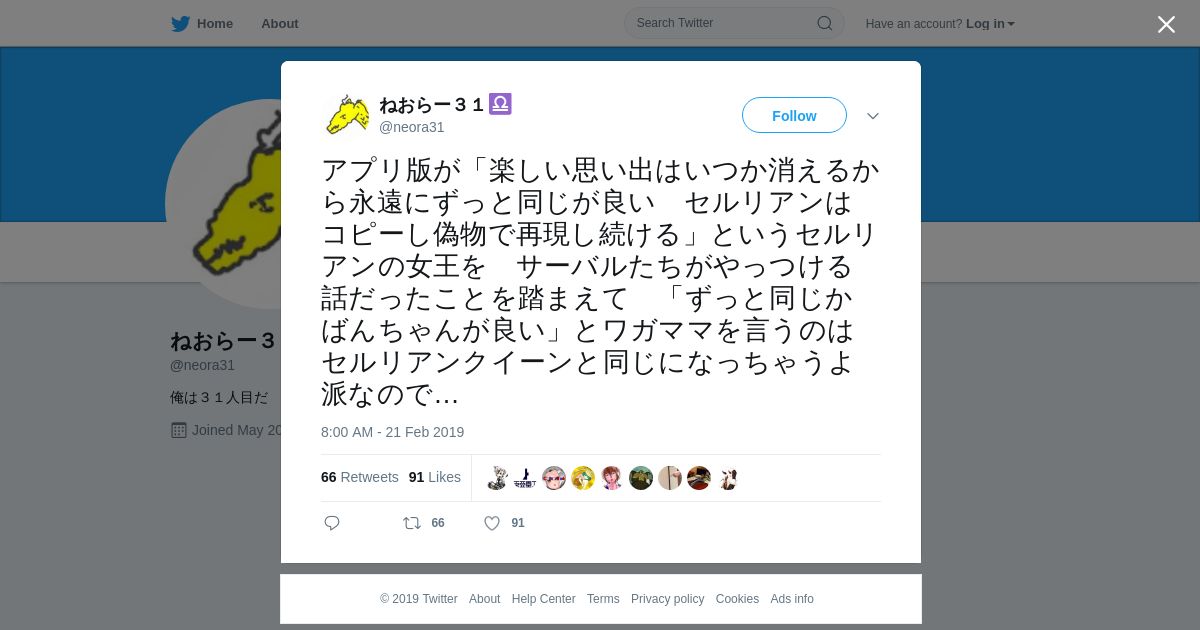Open the tweet timestamp 21 Feb 2019
The width and height of the screenshot is (1200, 630).
click(x=392, y=432)
